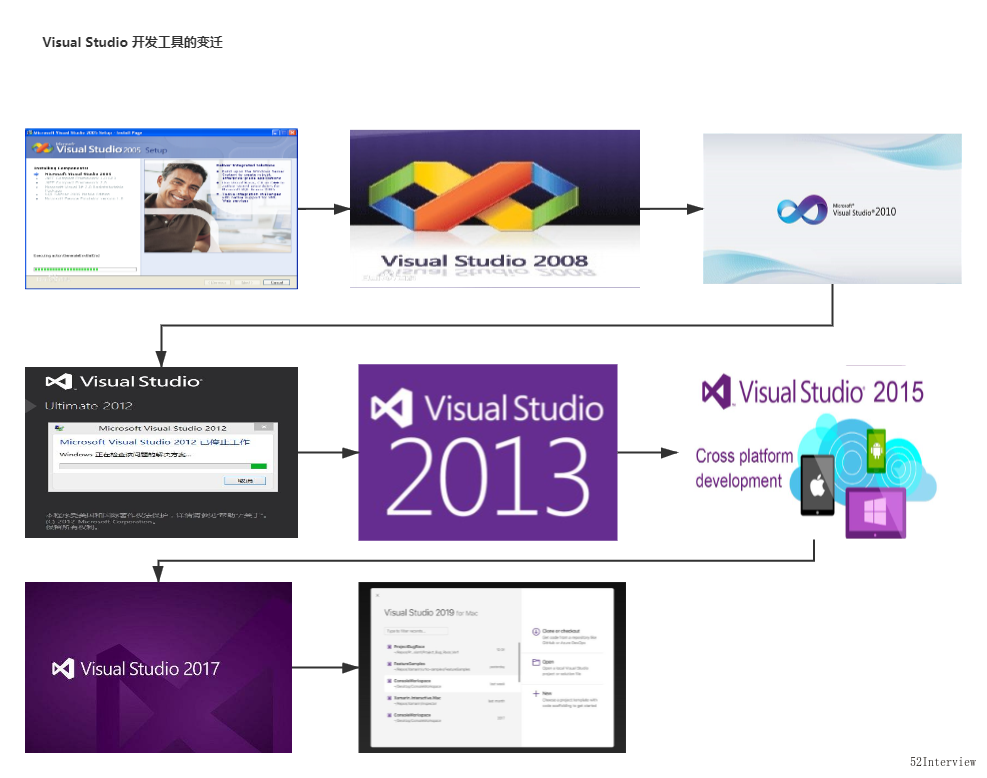
Task: Click the white Visual Studio Ultimate 2012 logo
Action: point(59,381)
